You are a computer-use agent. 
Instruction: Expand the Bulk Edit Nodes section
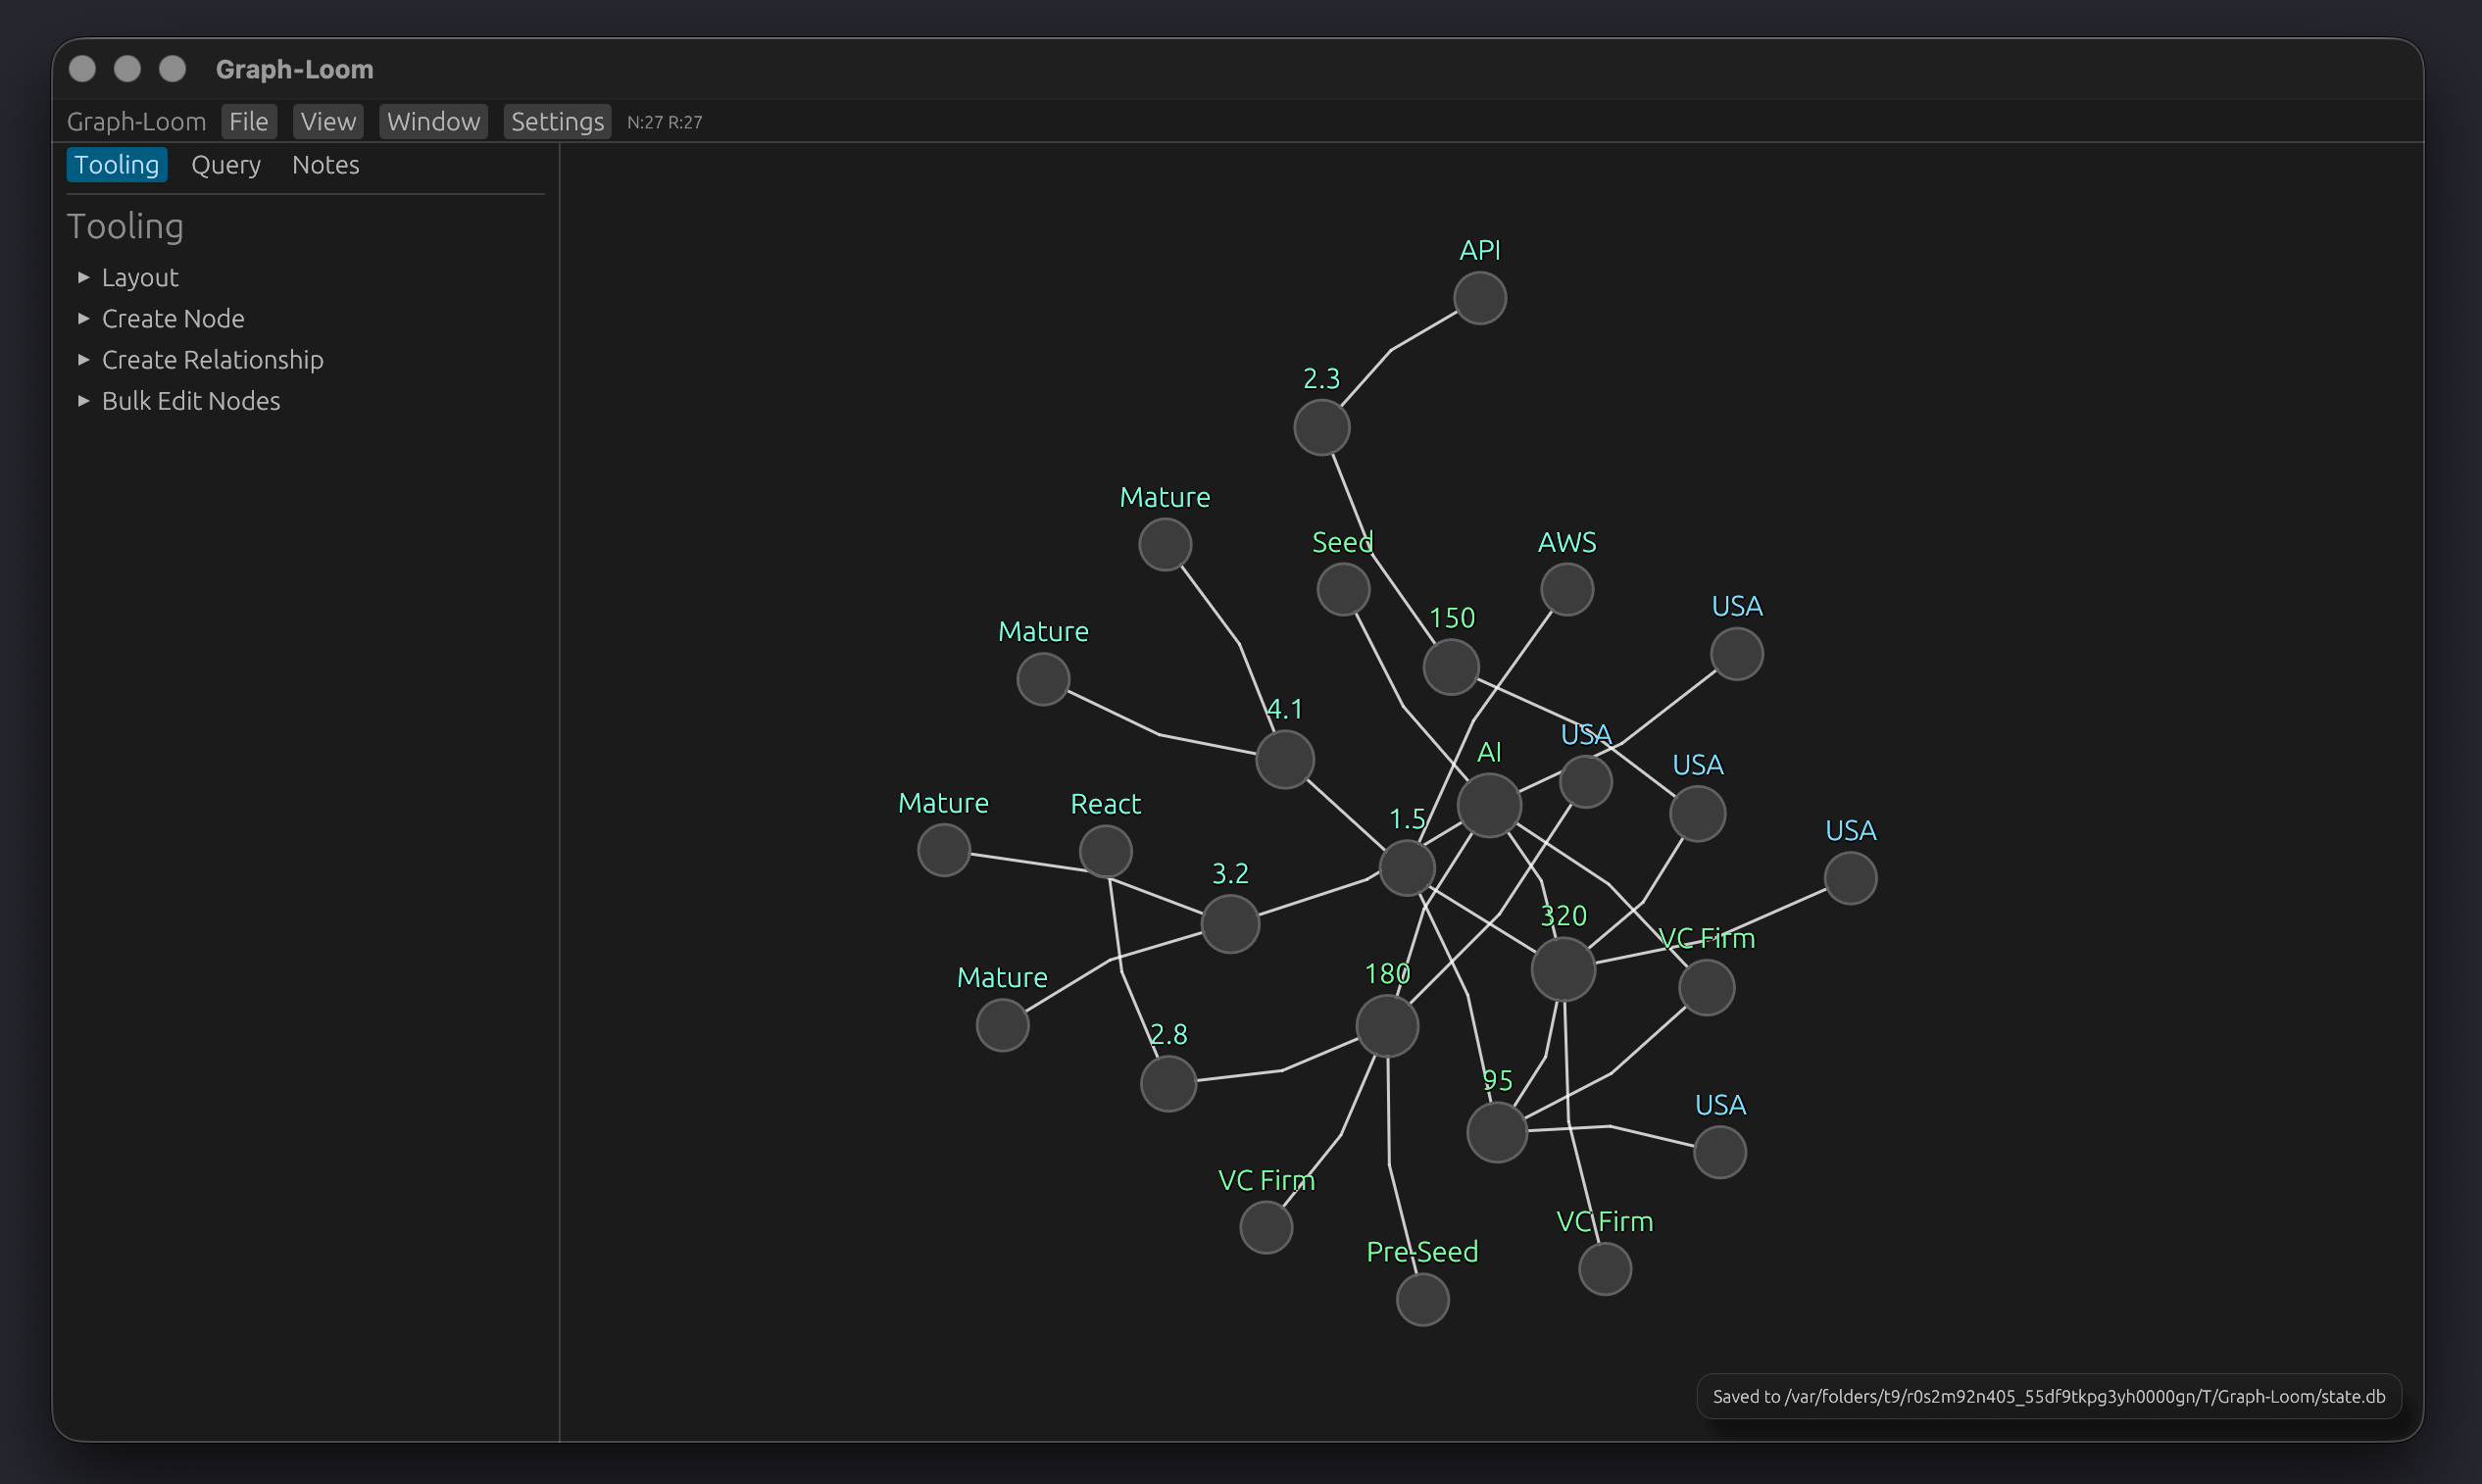point(190,400)
